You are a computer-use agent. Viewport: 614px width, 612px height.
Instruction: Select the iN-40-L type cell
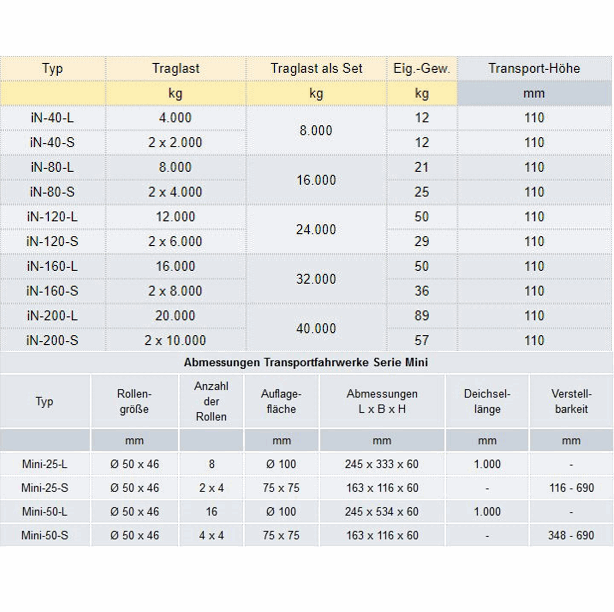click(x=52, y=118)
